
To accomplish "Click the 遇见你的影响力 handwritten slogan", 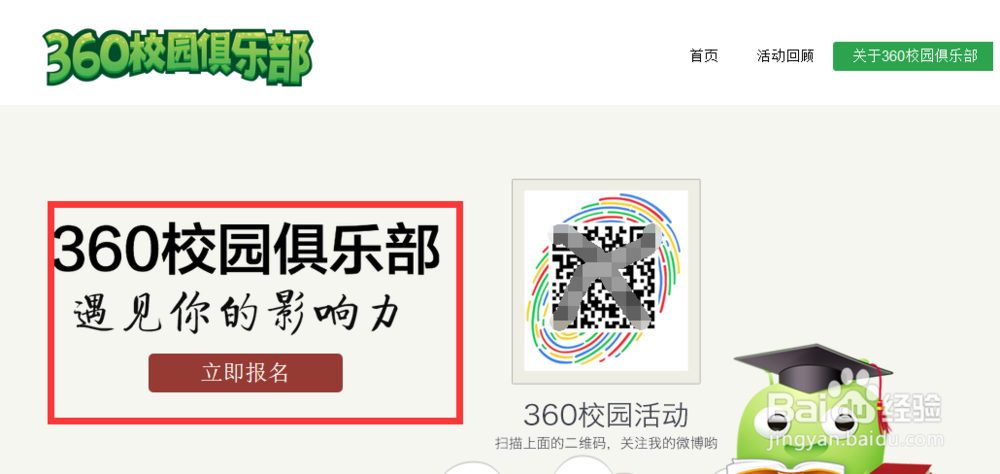I will click(x=236, y=313).
